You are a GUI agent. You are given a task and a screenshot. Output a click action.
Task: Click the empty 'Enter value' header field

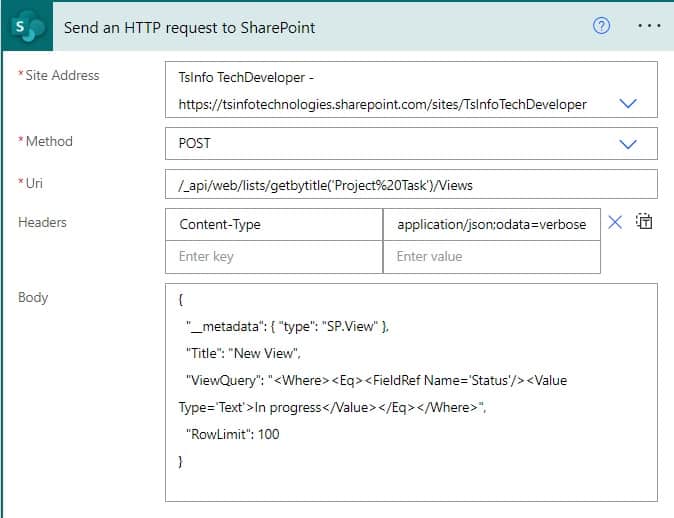491,257
